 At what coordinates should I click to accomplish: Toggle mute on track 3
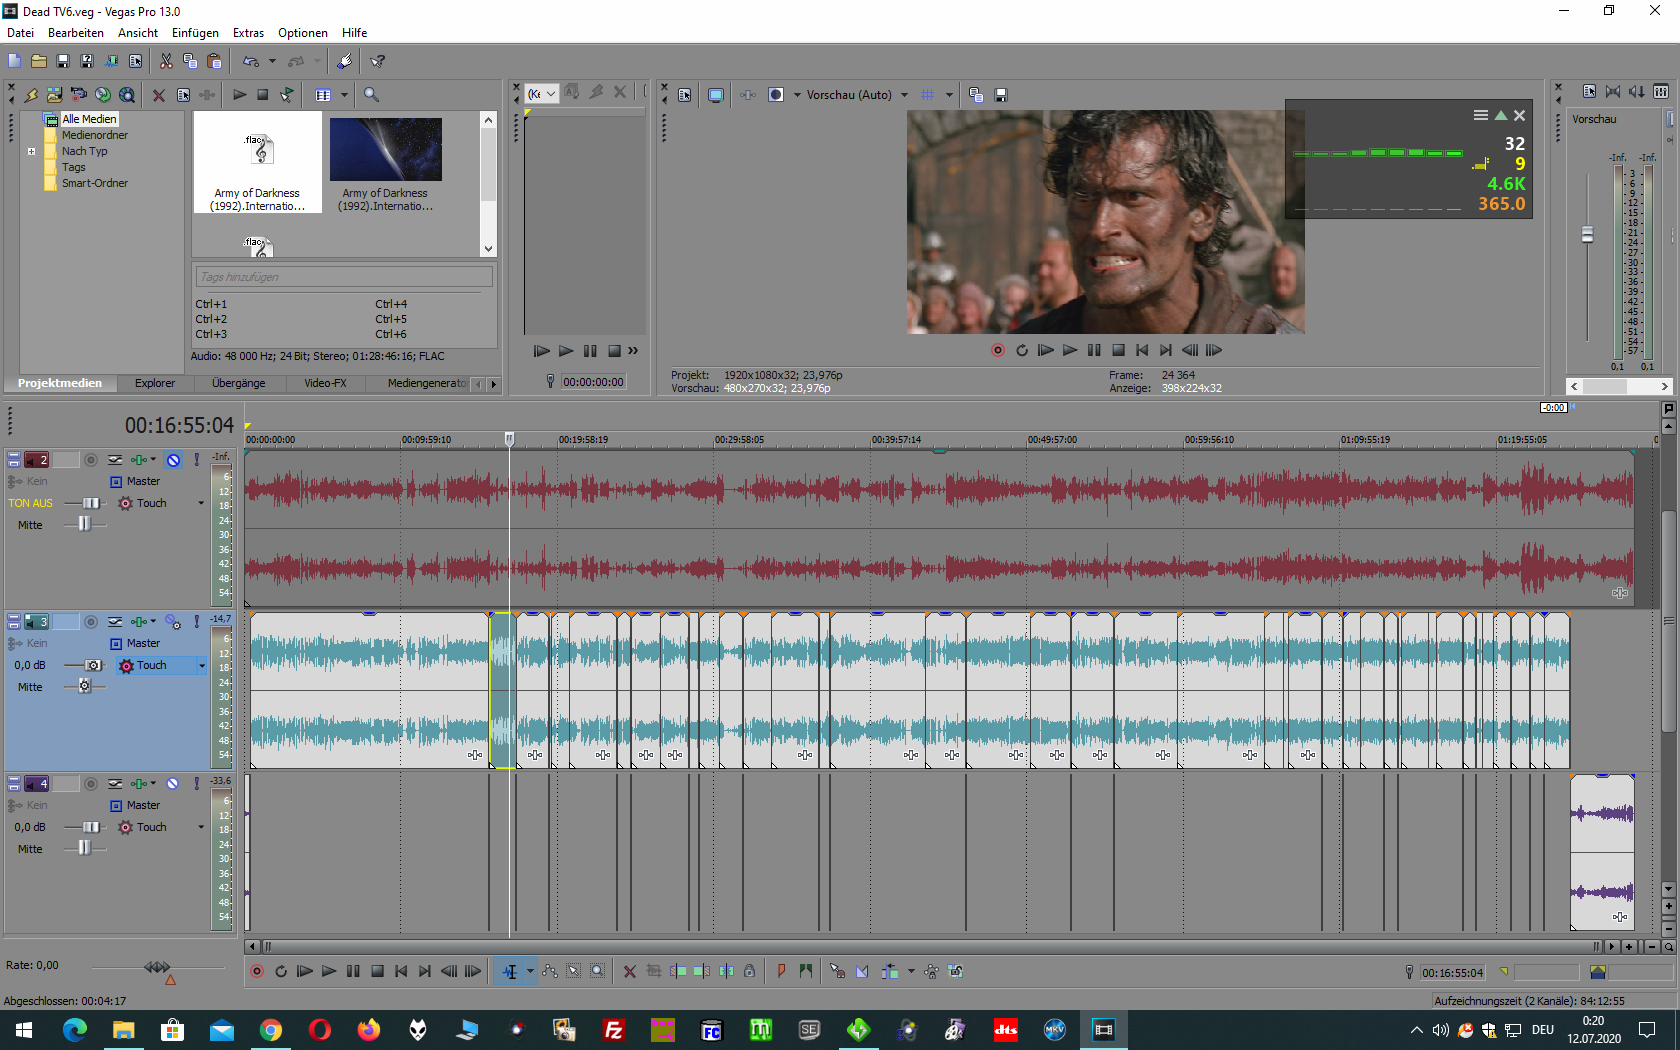tap(173, 622)
